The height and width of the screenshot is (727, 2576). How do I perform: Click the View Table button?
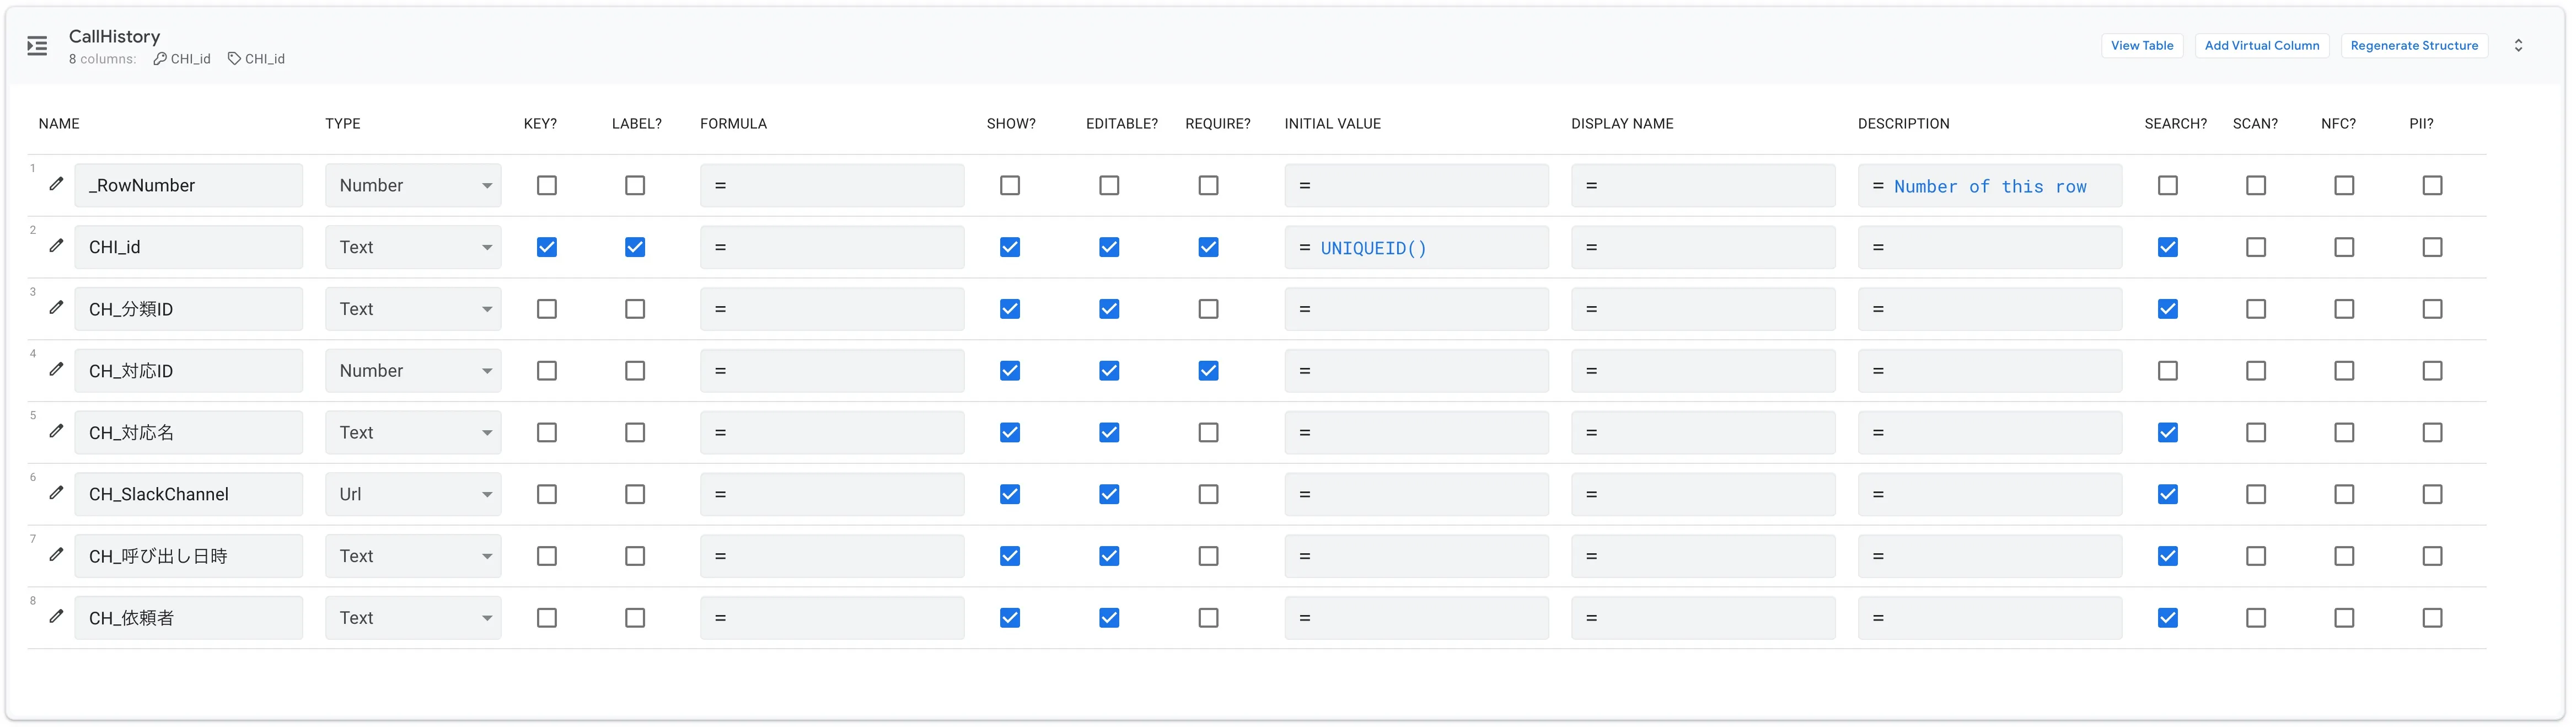coord(2141,46)
